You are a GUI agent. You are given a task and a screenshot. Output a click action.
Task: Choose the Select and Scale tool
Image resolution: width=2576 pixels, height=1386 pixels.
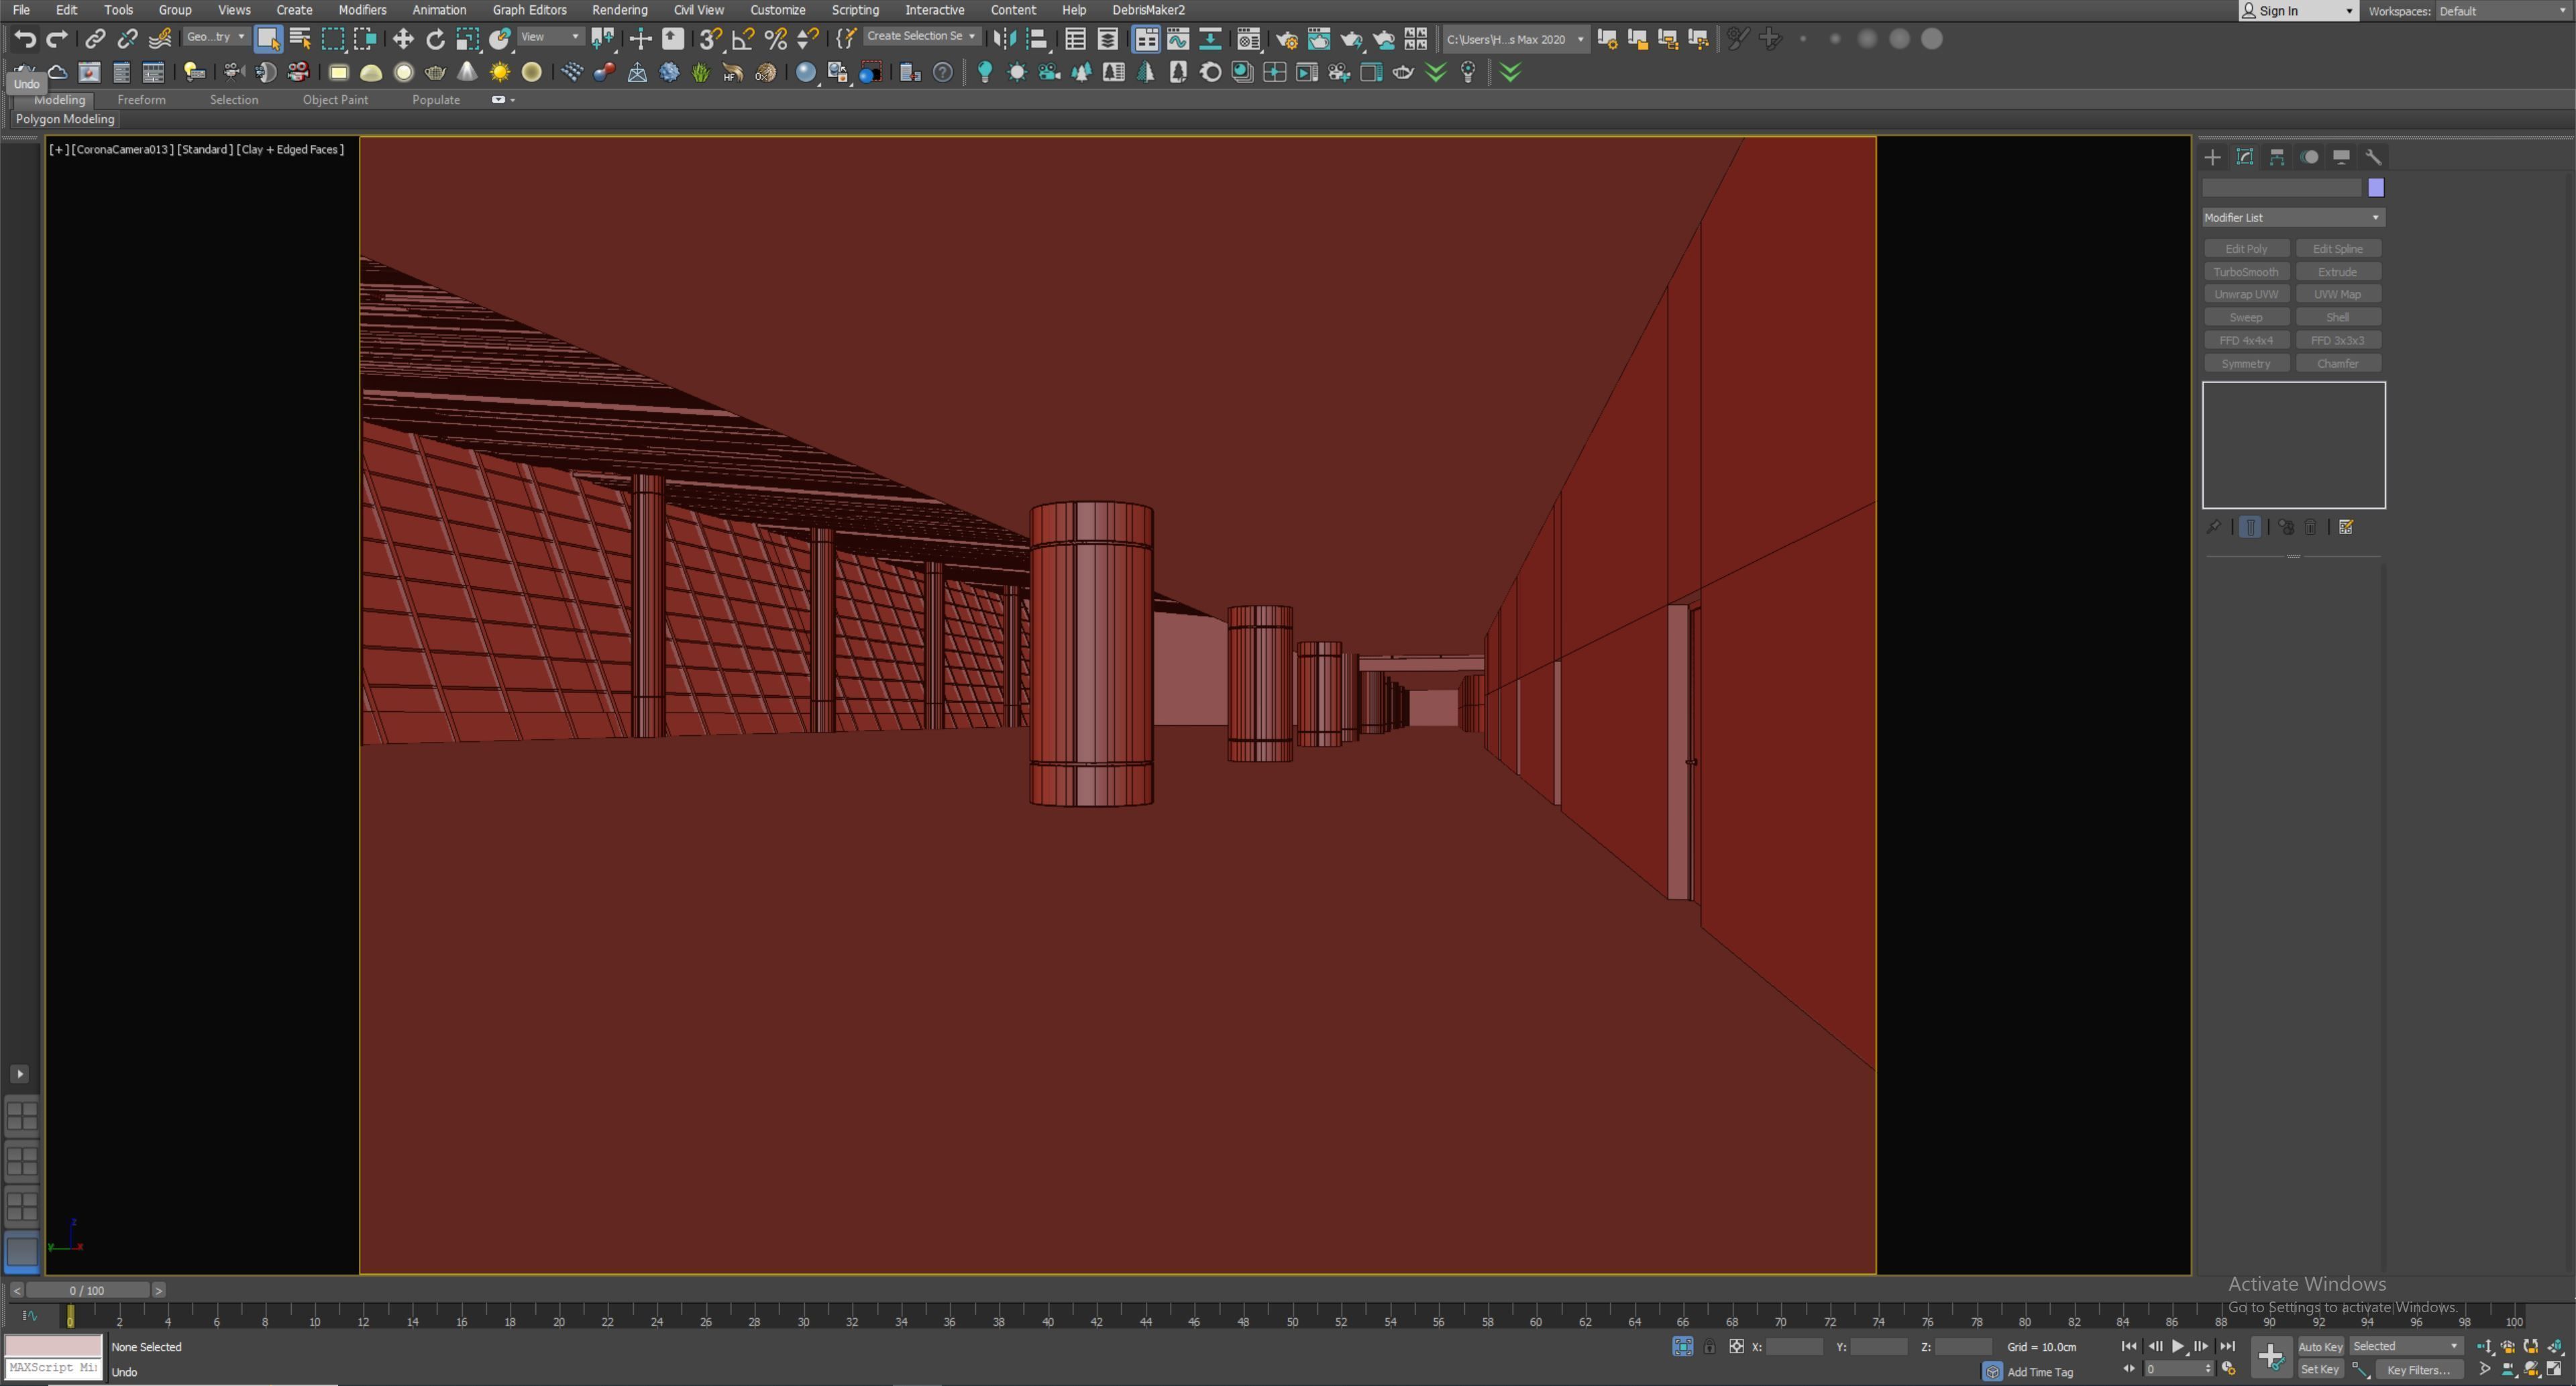pos(467,39)
